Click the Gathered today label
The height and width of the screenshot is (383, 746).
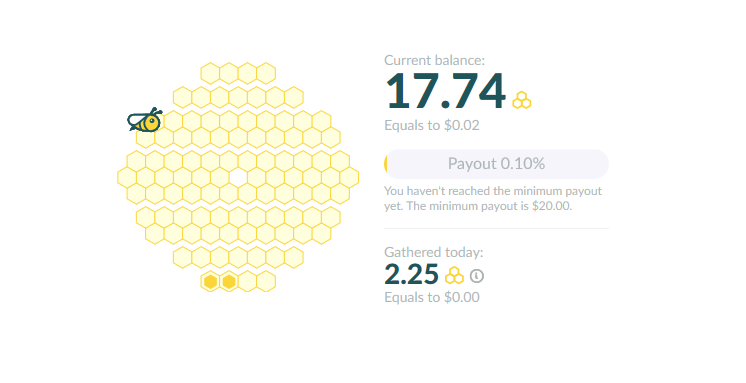pos(433,252)
